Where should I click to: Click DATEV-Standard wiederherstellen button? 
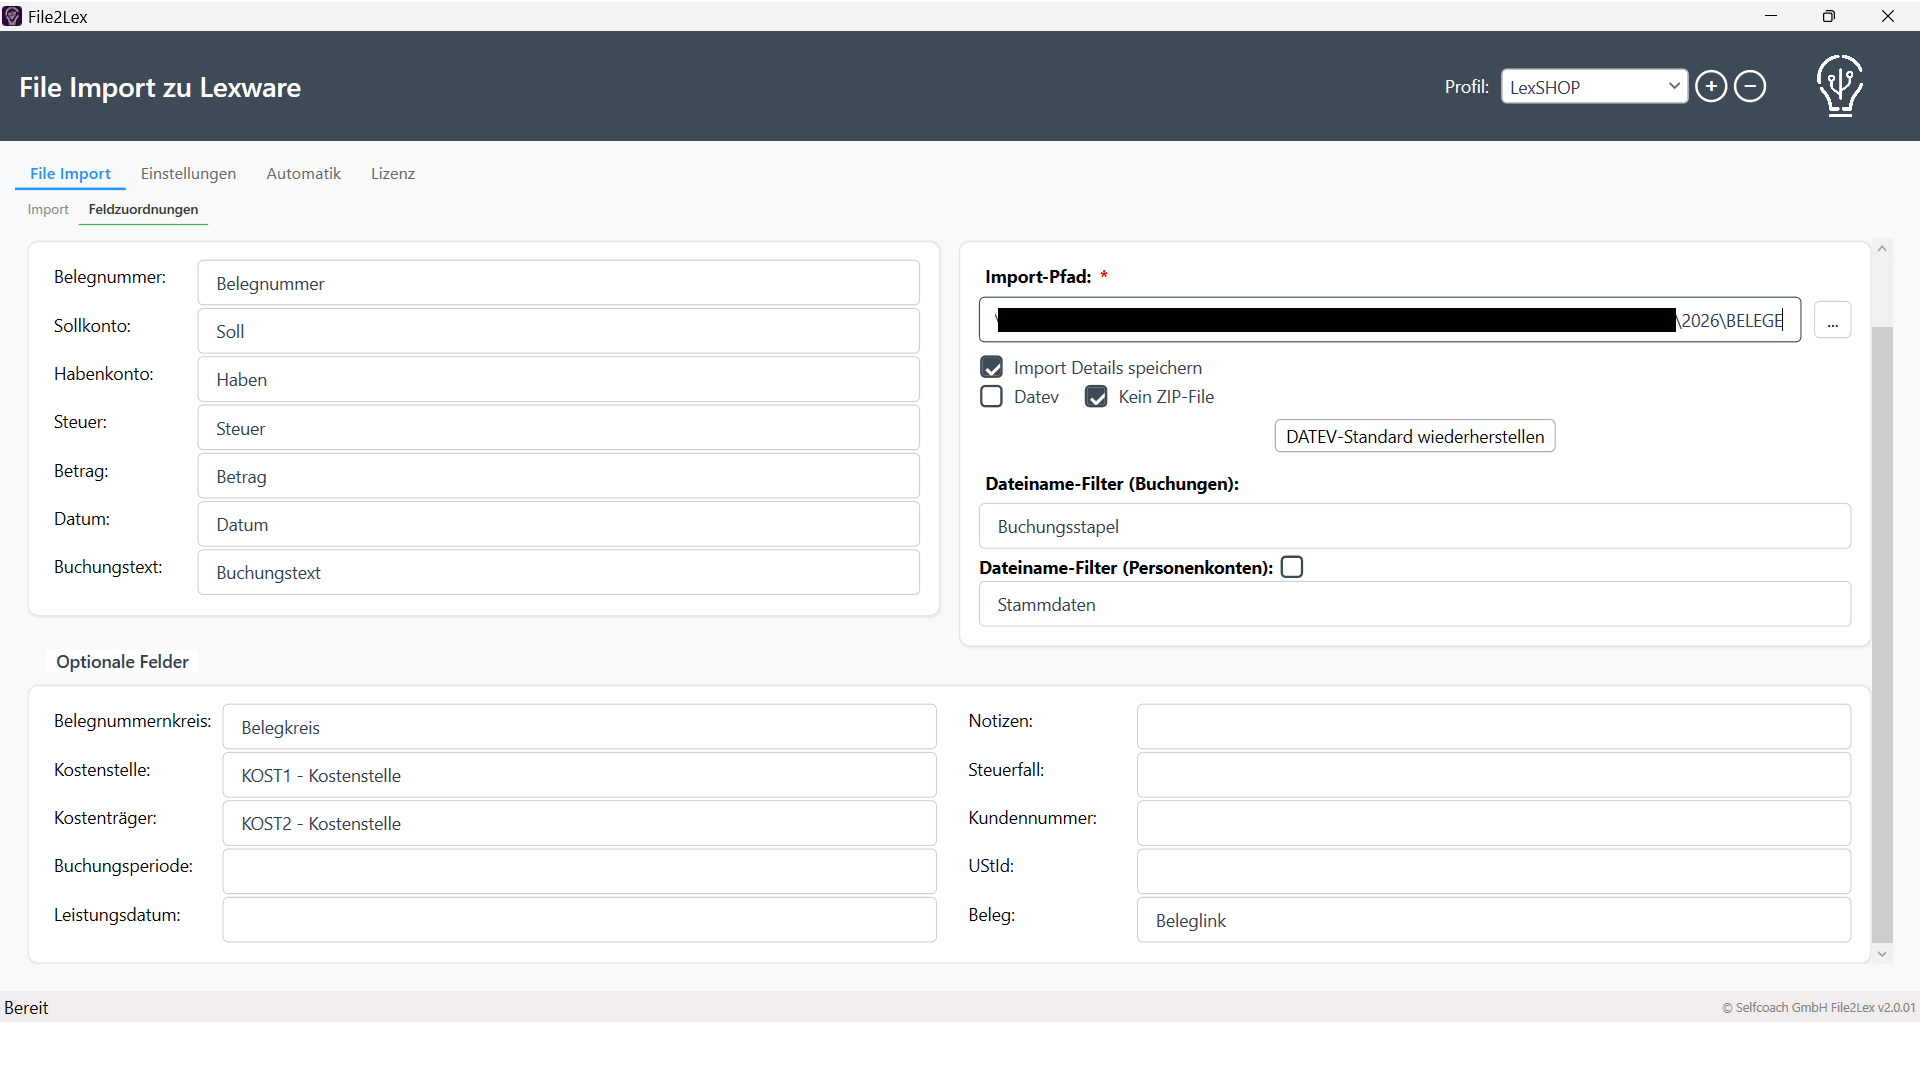coord(1414,437)
